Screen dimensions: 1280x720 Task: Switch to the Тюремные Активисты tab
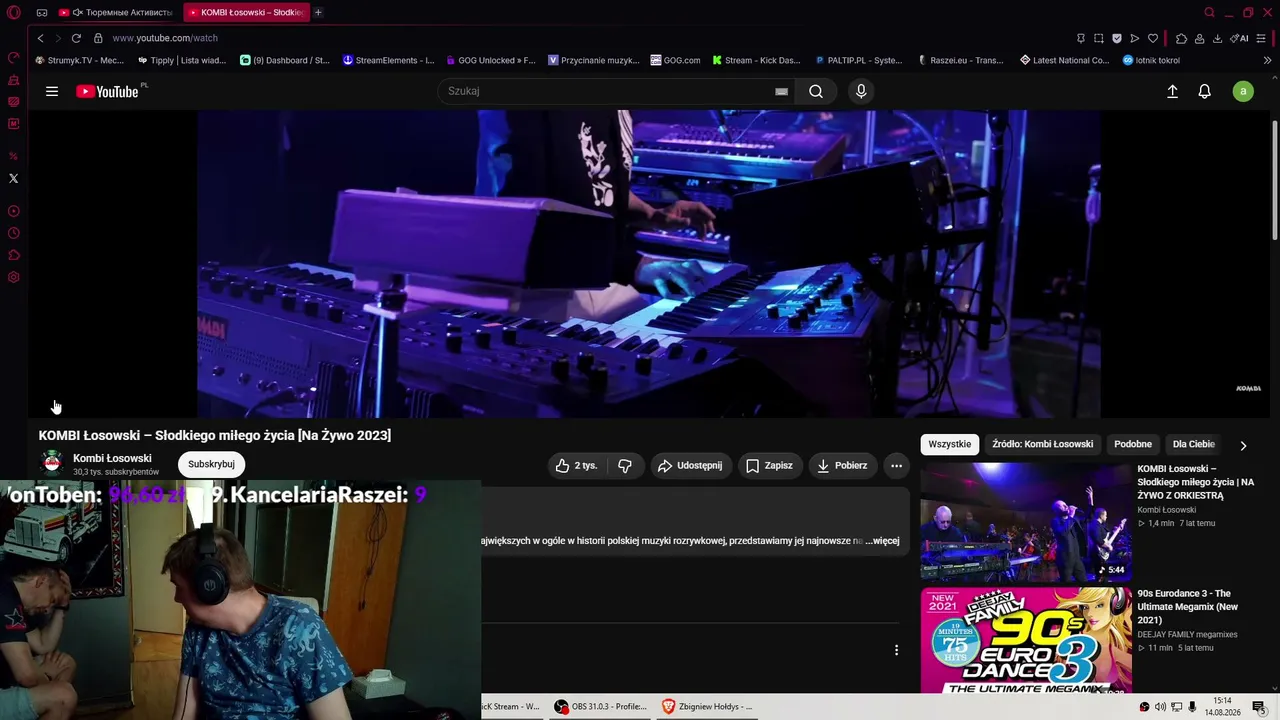point(117,13)
